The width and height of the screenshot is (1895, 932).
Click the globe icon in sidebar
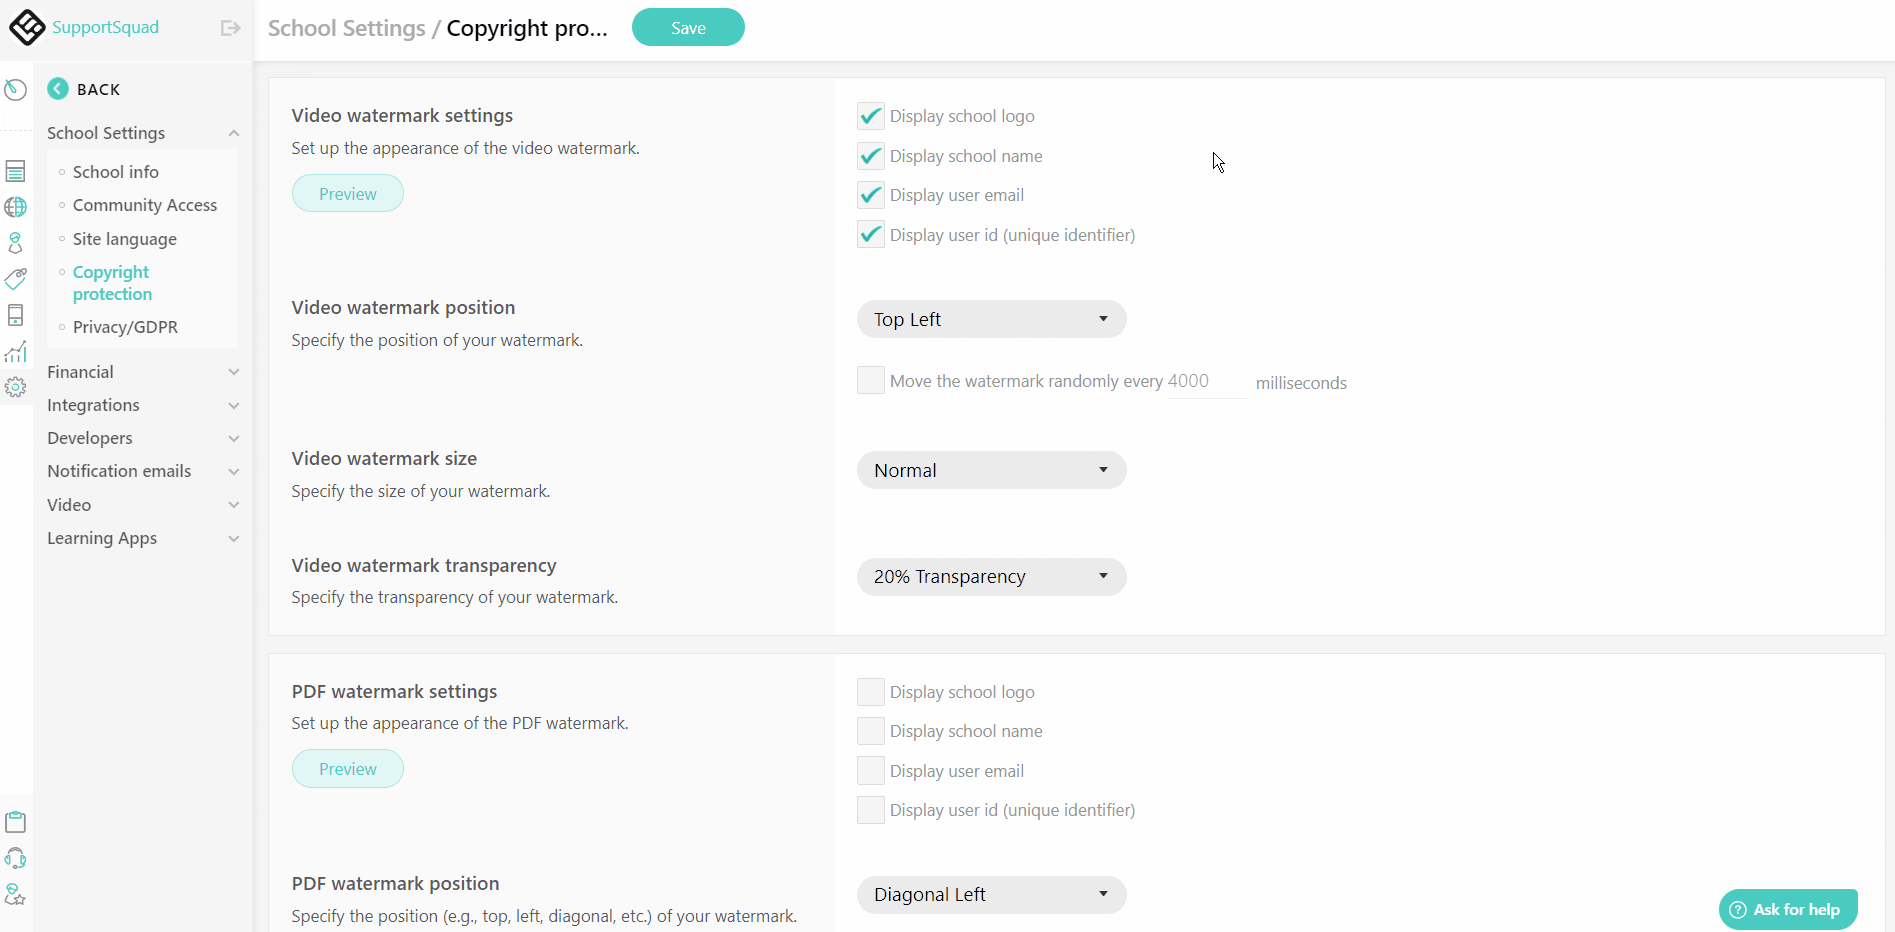point(15,207)
